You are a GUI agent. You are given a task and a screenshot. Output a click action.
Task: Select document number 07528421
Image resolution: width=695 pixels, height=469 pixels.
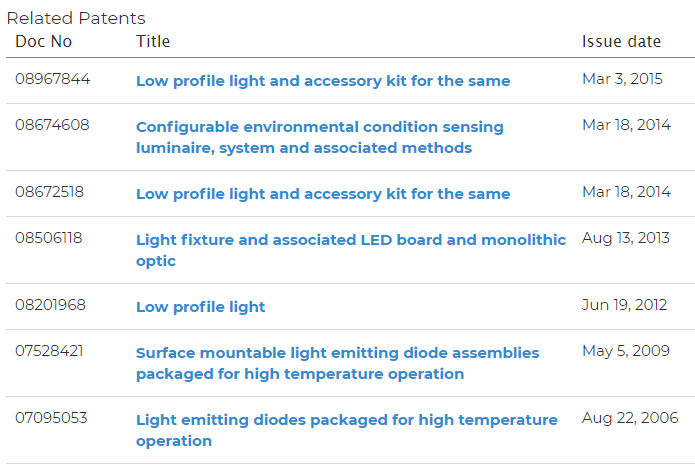coord(49,351)
